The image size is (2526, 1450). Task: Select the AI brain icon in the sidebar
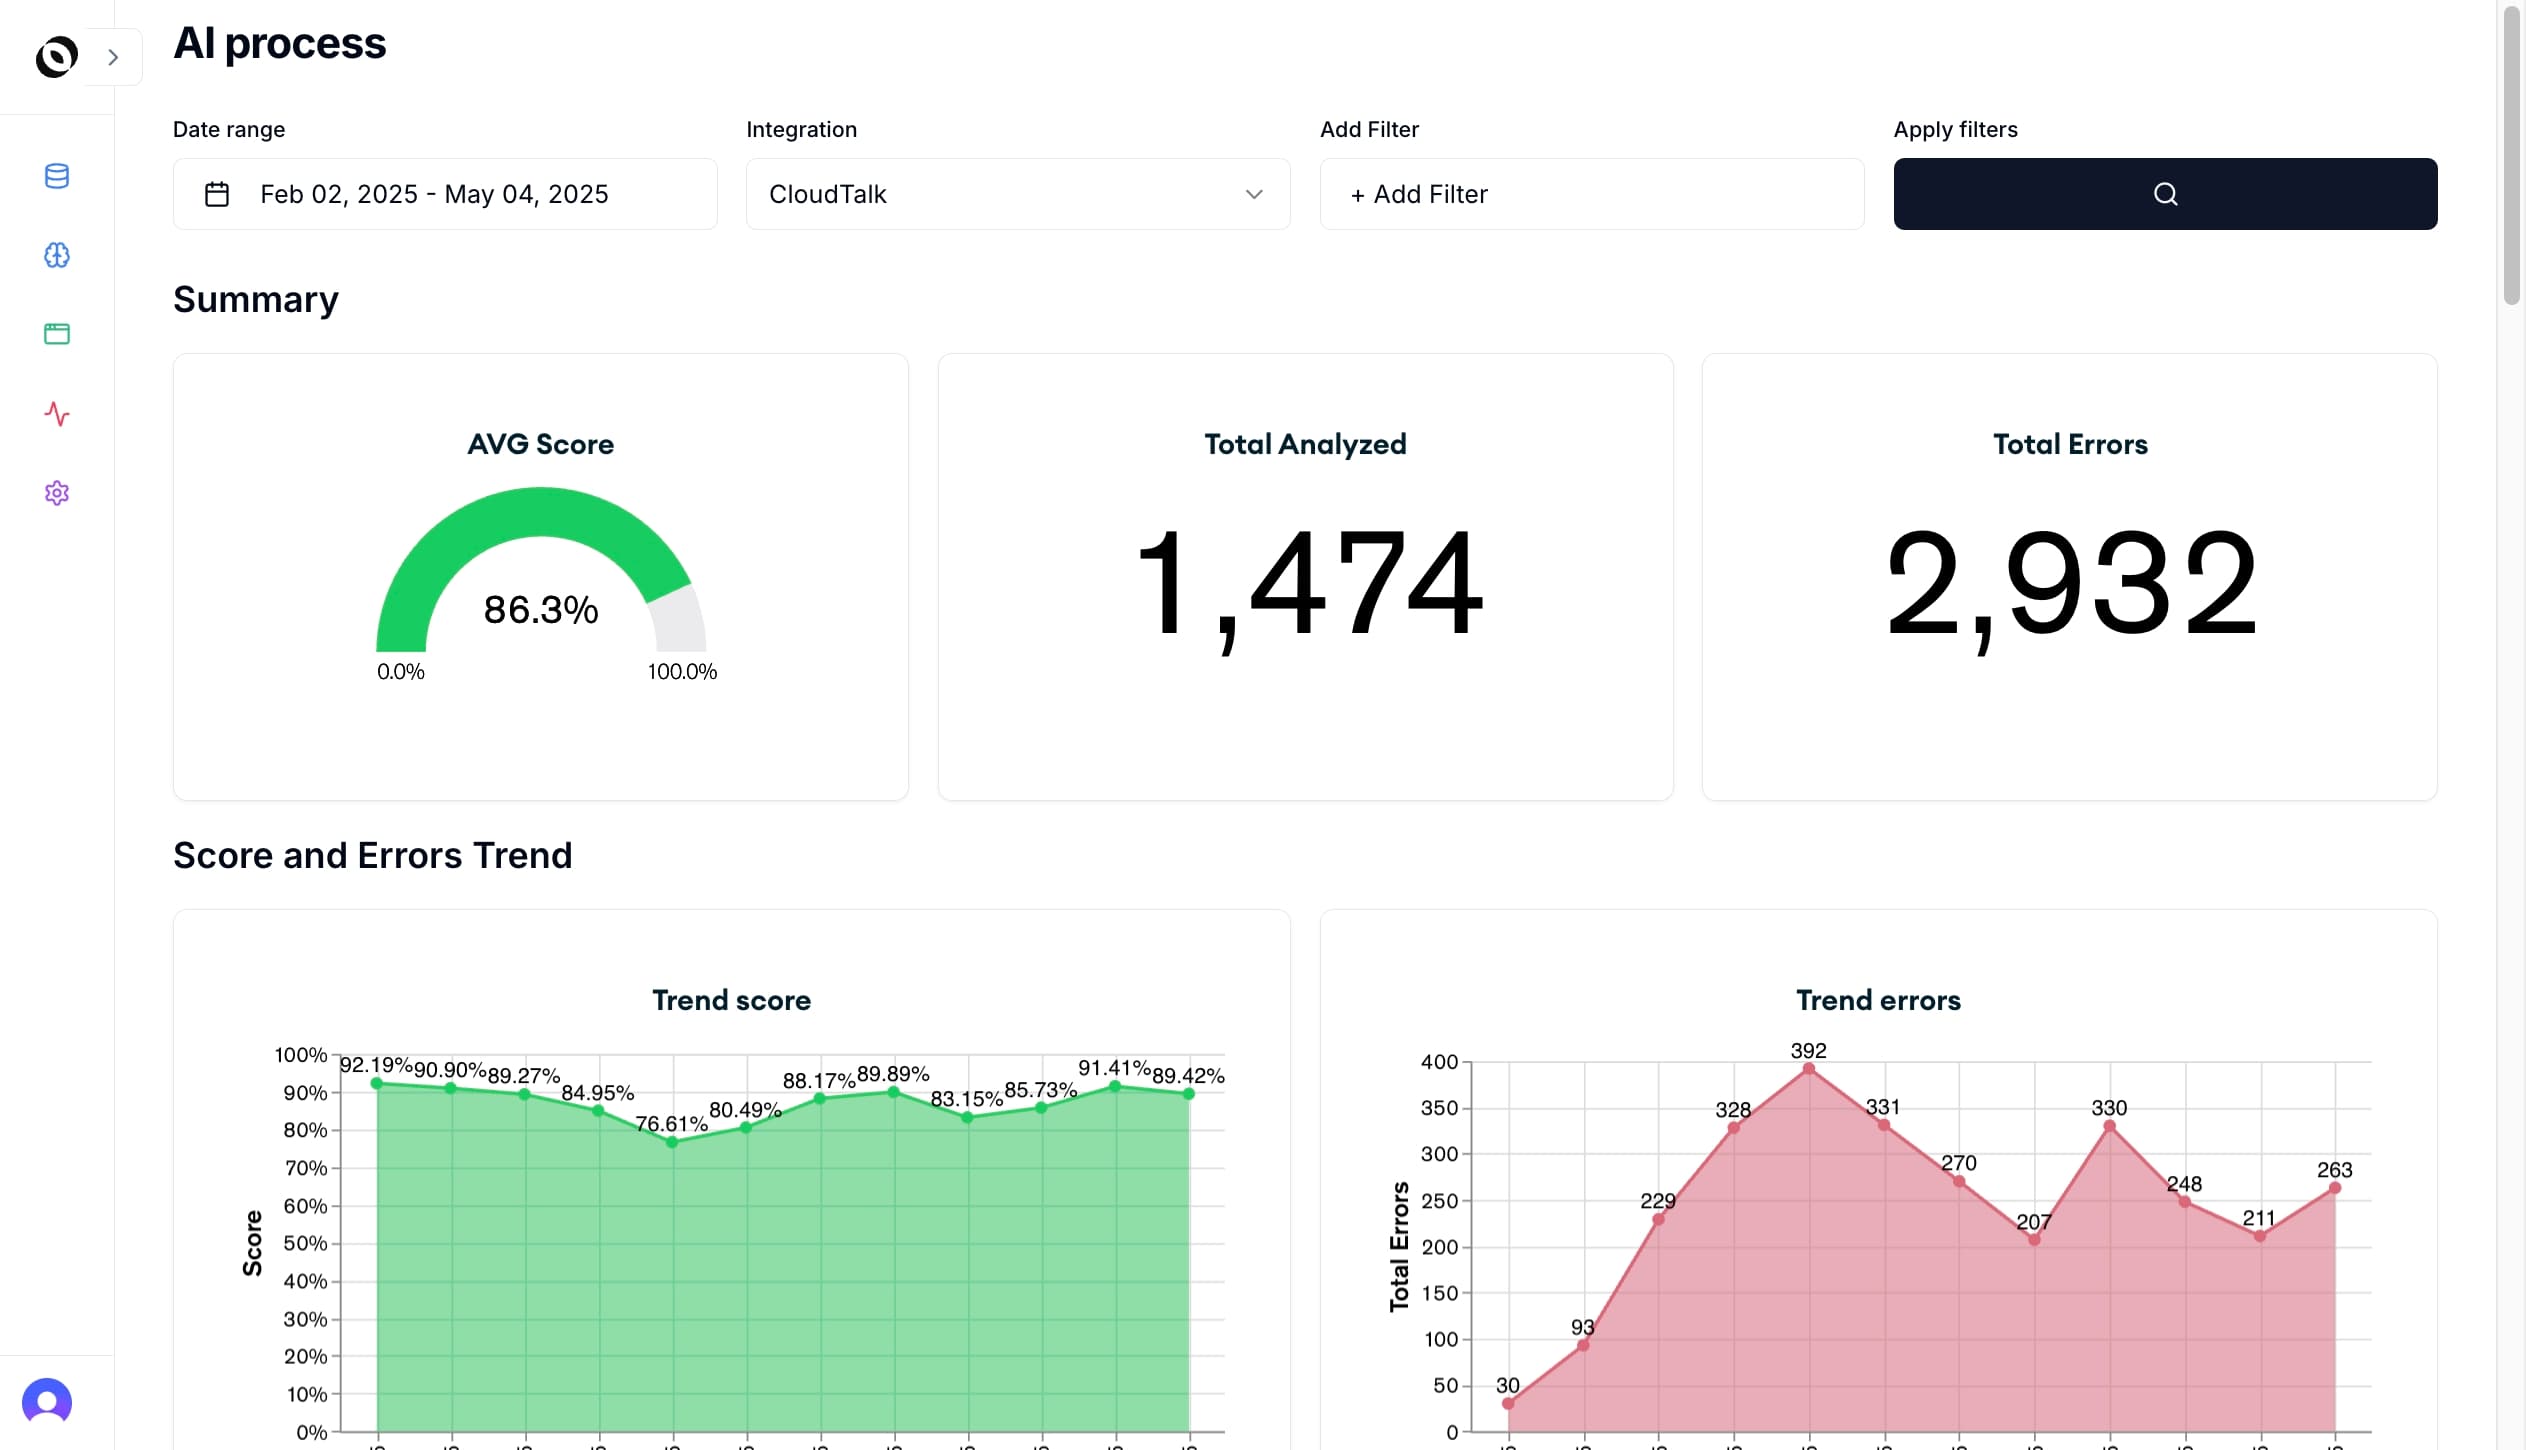click(x=57, y=255)
